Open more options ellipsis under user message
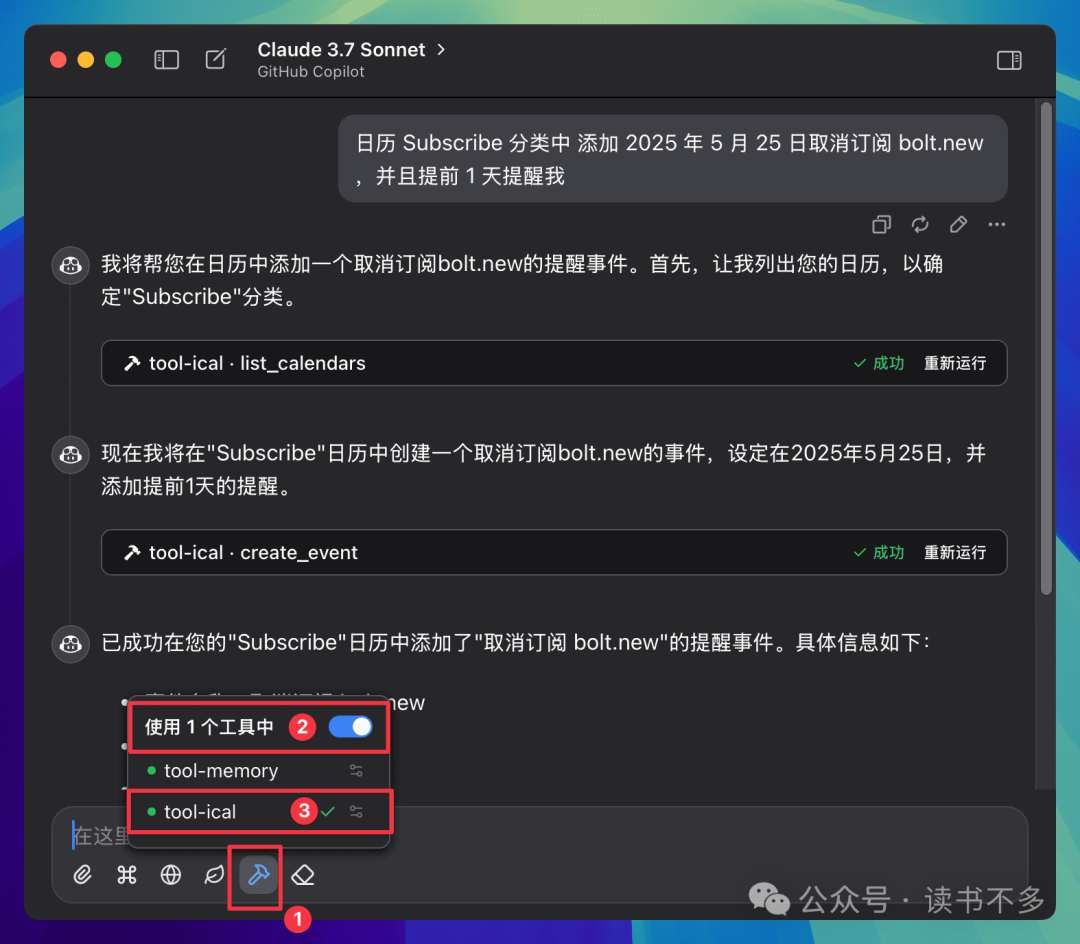 [997, 224]
